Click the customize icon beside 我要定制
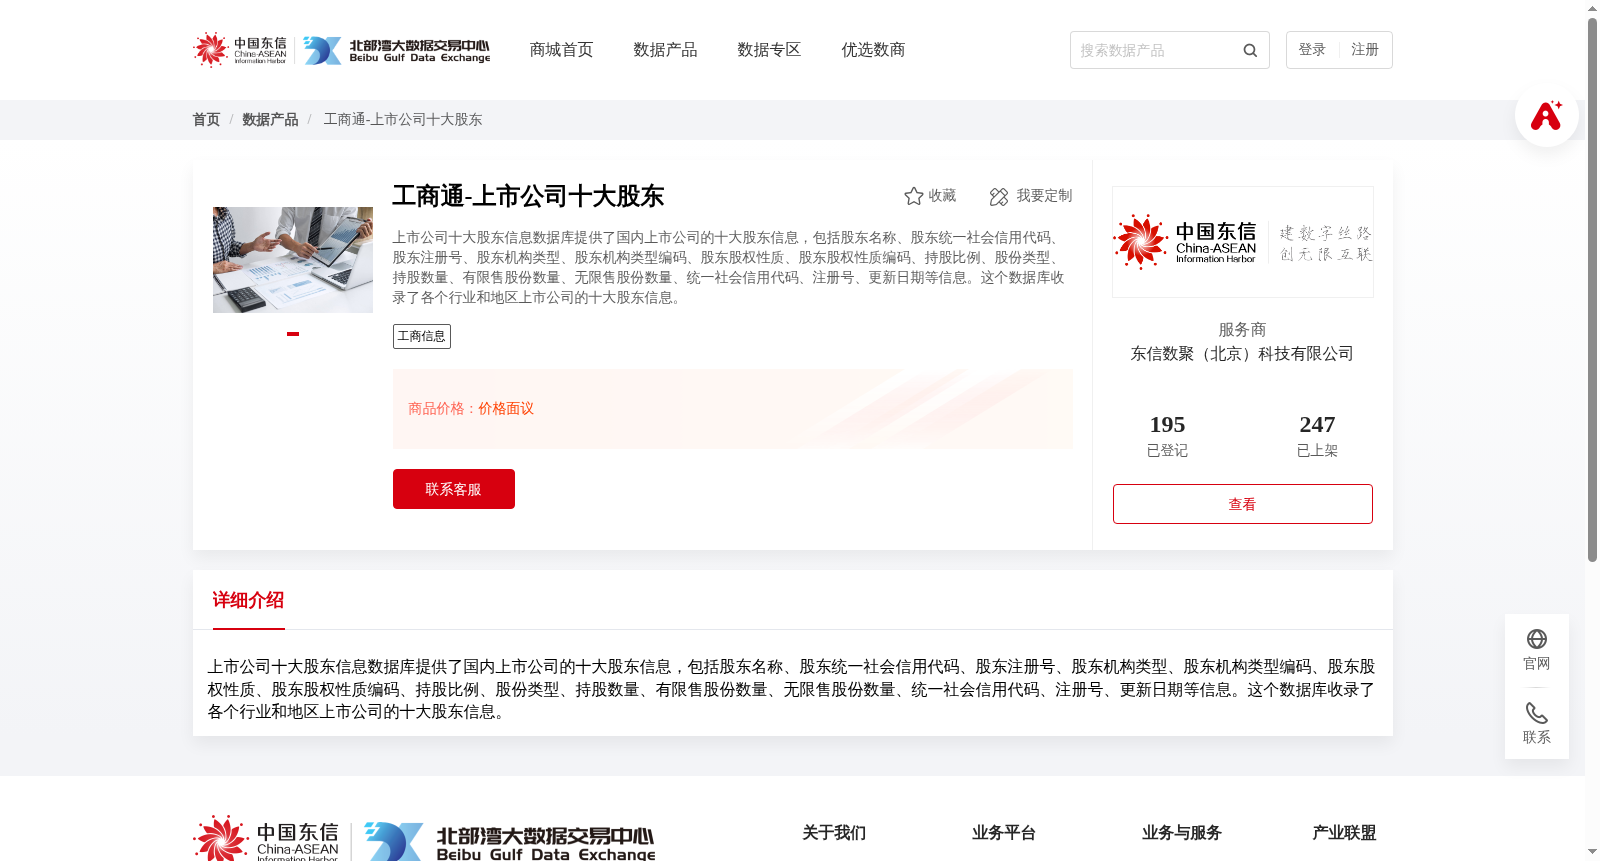 pos(998,196)
